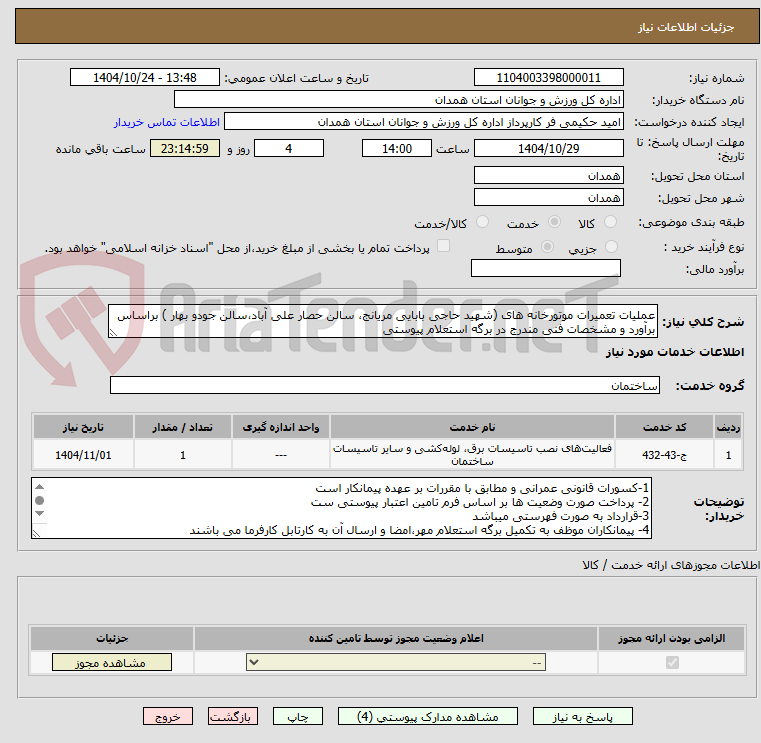The image size is (761, 743).
Task: Click the resize grip of description box
Action: (113, 333)
